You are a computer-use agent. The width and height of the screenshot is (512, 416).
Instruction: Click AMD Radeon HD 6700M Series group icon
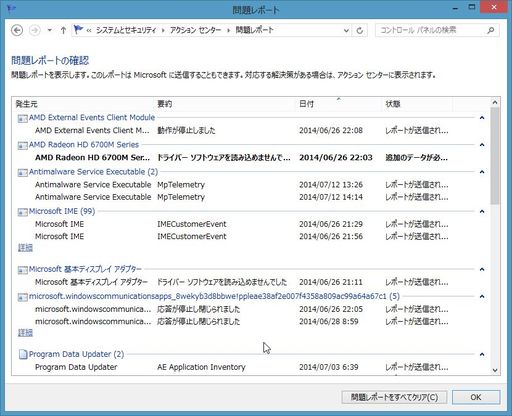click(x=22, y=145)
